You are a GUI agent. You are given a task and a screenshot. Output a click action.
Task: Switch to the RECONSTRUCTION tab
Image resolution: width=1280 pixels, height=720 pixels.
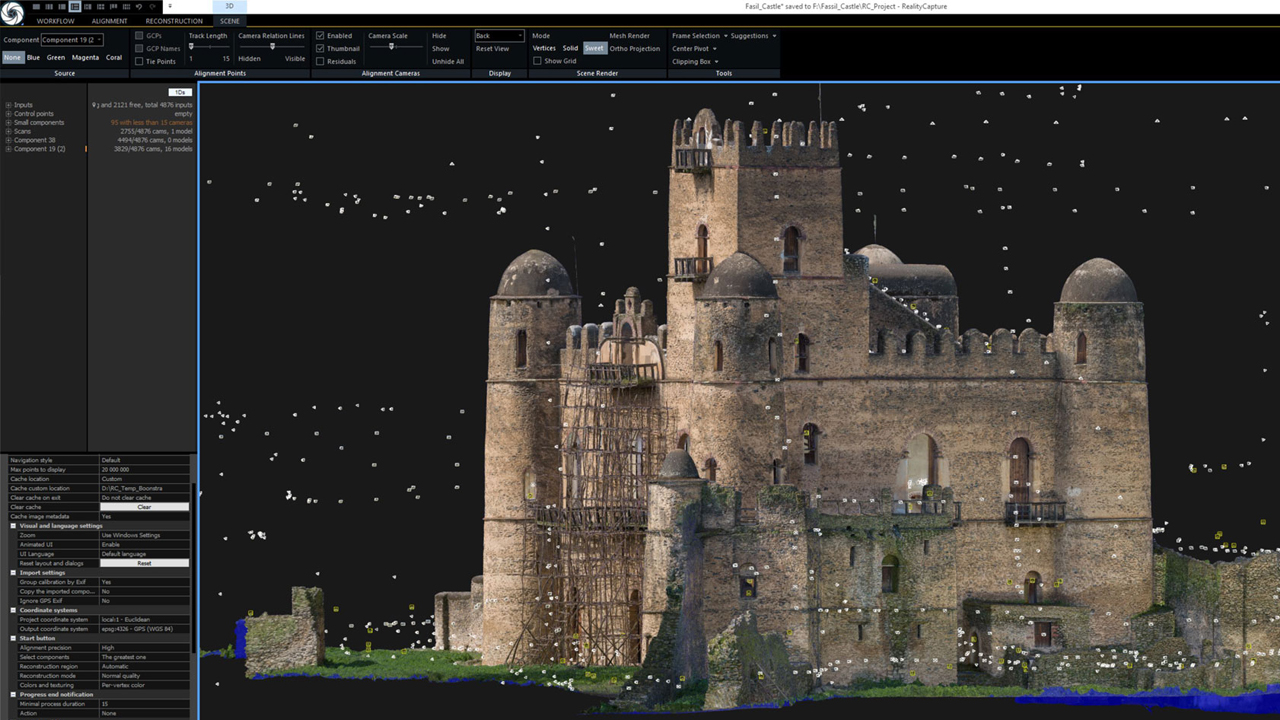pyautogui.click(x=174, y=20)
